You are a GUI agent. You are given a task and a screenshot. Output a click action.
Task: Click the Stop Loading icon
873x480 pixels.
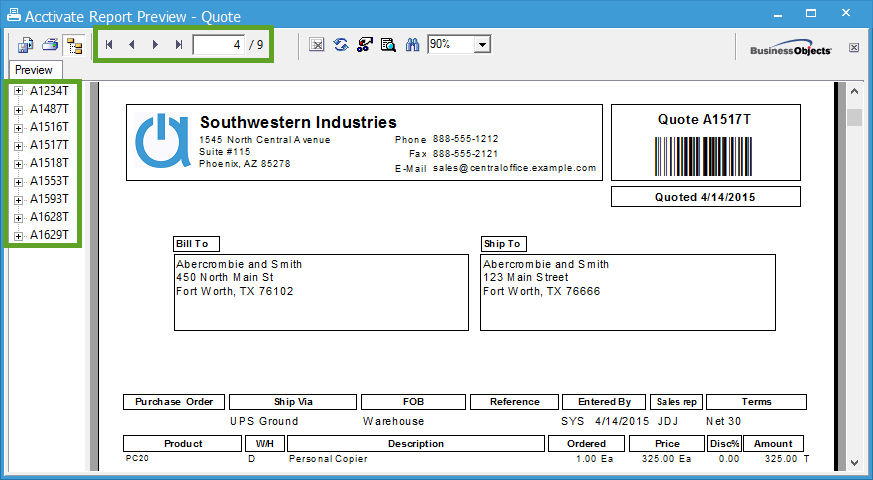point(316,45)
